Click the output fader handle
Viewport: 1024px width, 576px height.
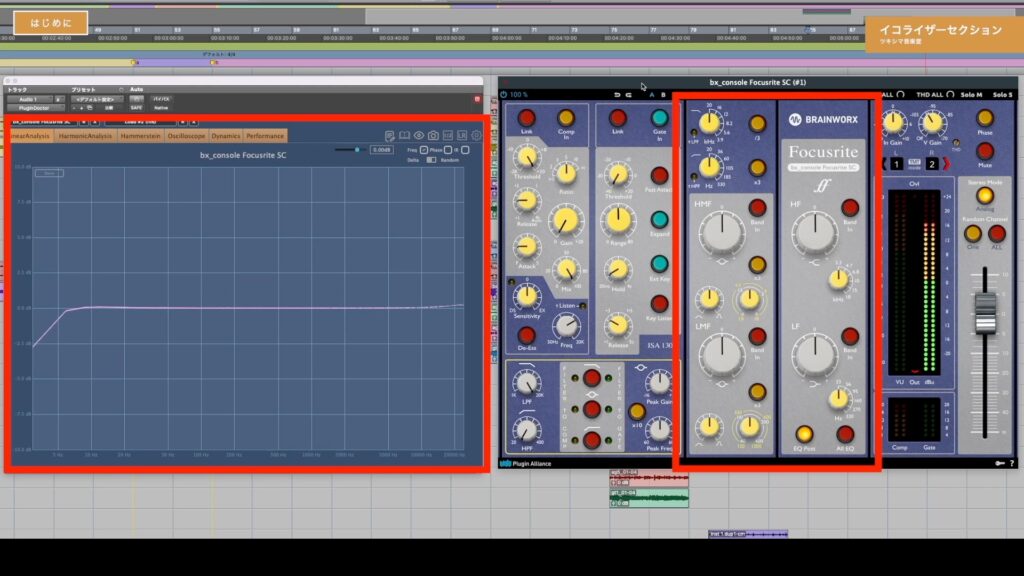pos(985,313)
